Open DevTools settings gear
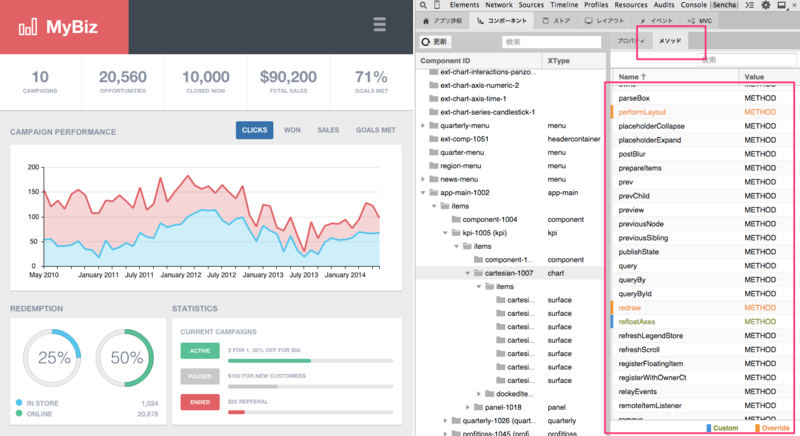Screen dimensions: 800x436 tap(766, 5)
